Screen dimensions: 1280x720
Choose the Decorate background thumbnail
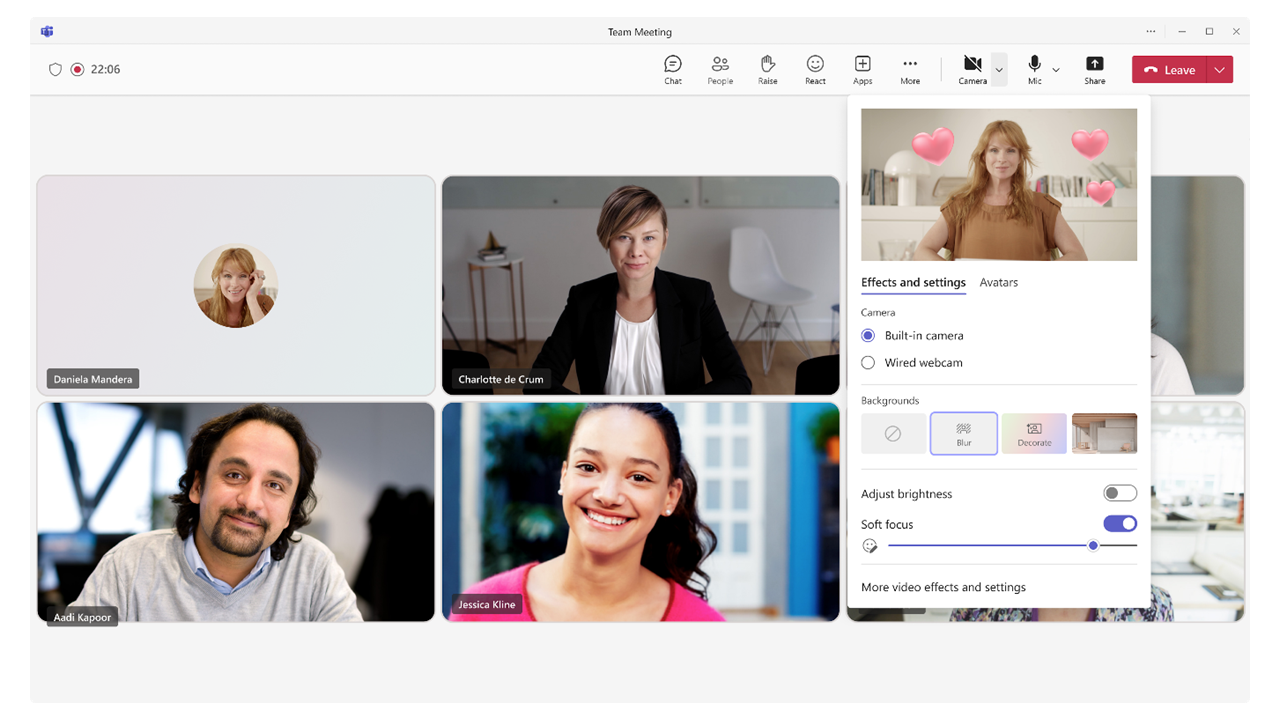pyautogui.click(x=1034, y=433)
